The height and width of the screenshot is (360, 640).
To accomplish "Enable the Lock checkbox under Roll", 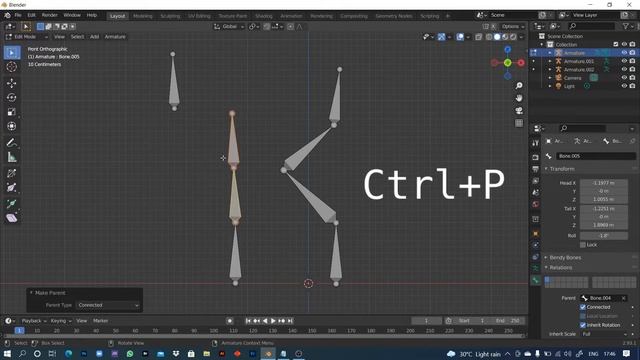I will point(582,244).
